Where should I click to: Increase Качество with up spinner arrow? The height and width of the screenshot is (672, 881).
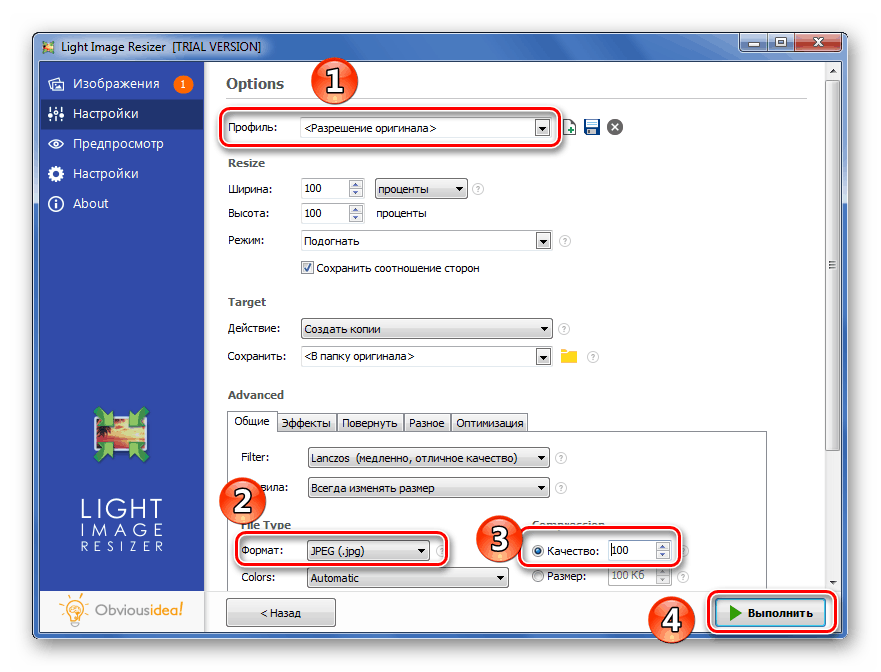(x=663, y=546)
